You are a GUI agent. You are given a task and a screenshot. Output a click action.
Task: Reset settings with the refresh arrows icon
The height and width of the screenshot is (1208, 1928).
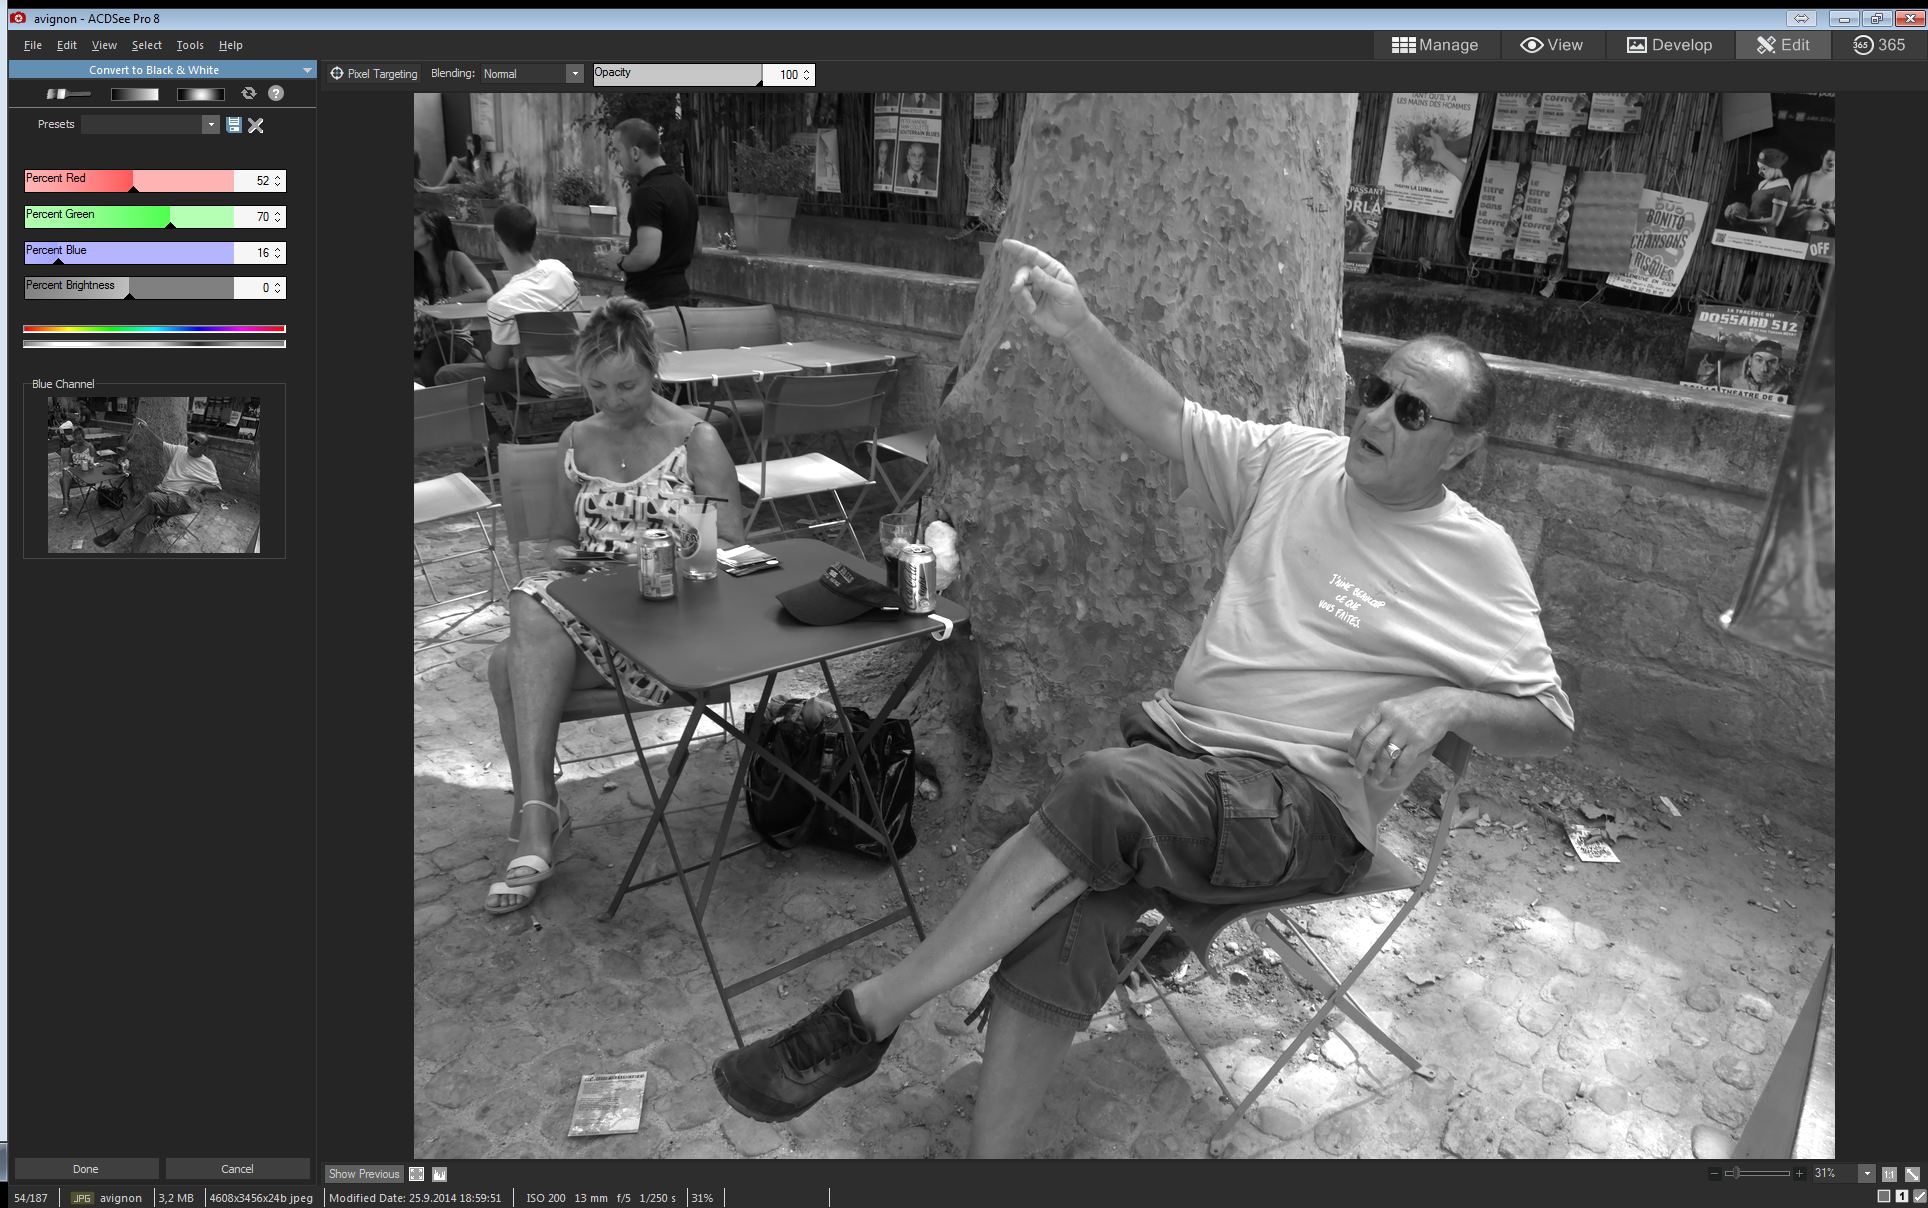pos(249,93)
